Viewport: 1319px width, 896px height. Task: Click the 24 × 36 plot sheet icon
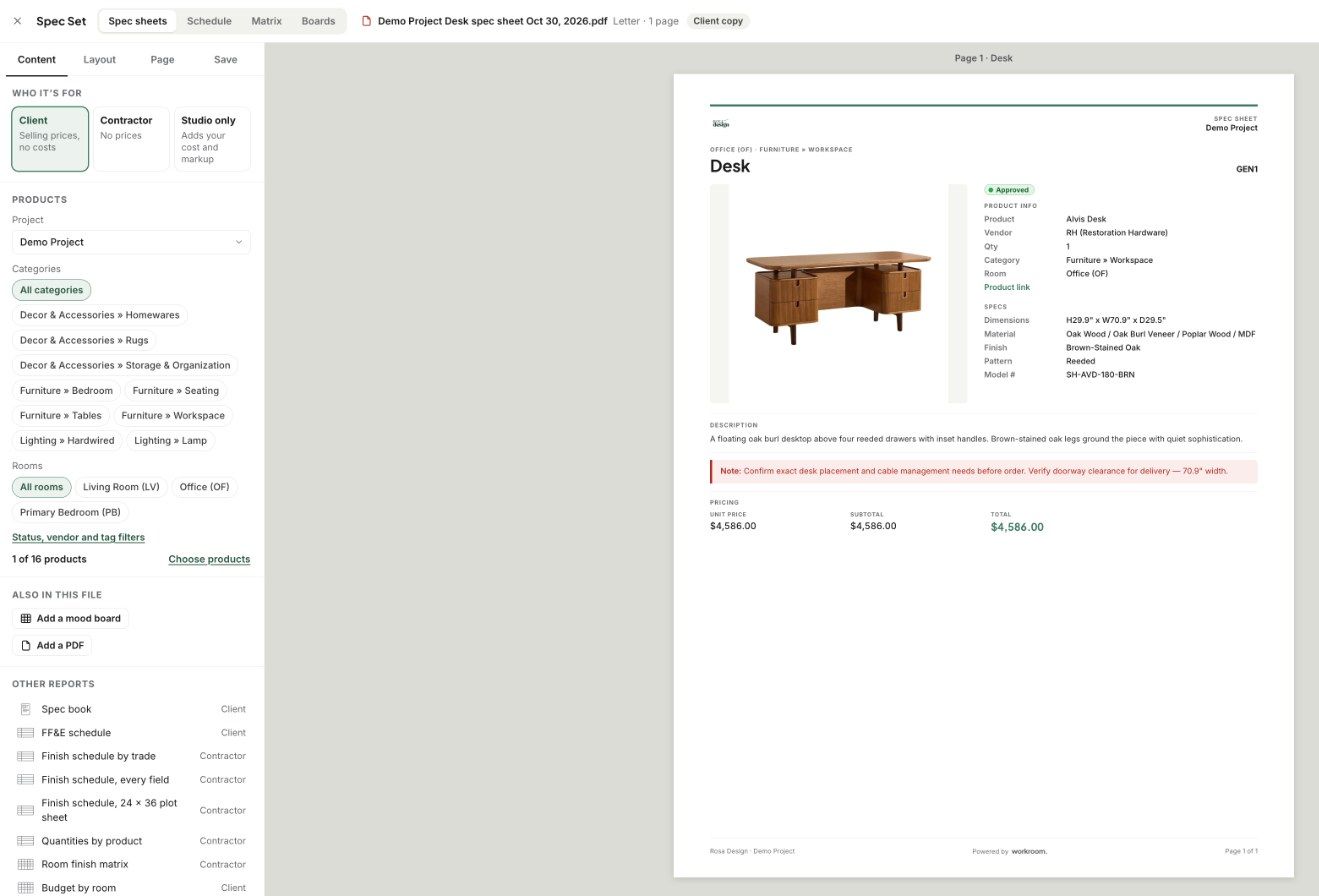(x=26, y=810)
